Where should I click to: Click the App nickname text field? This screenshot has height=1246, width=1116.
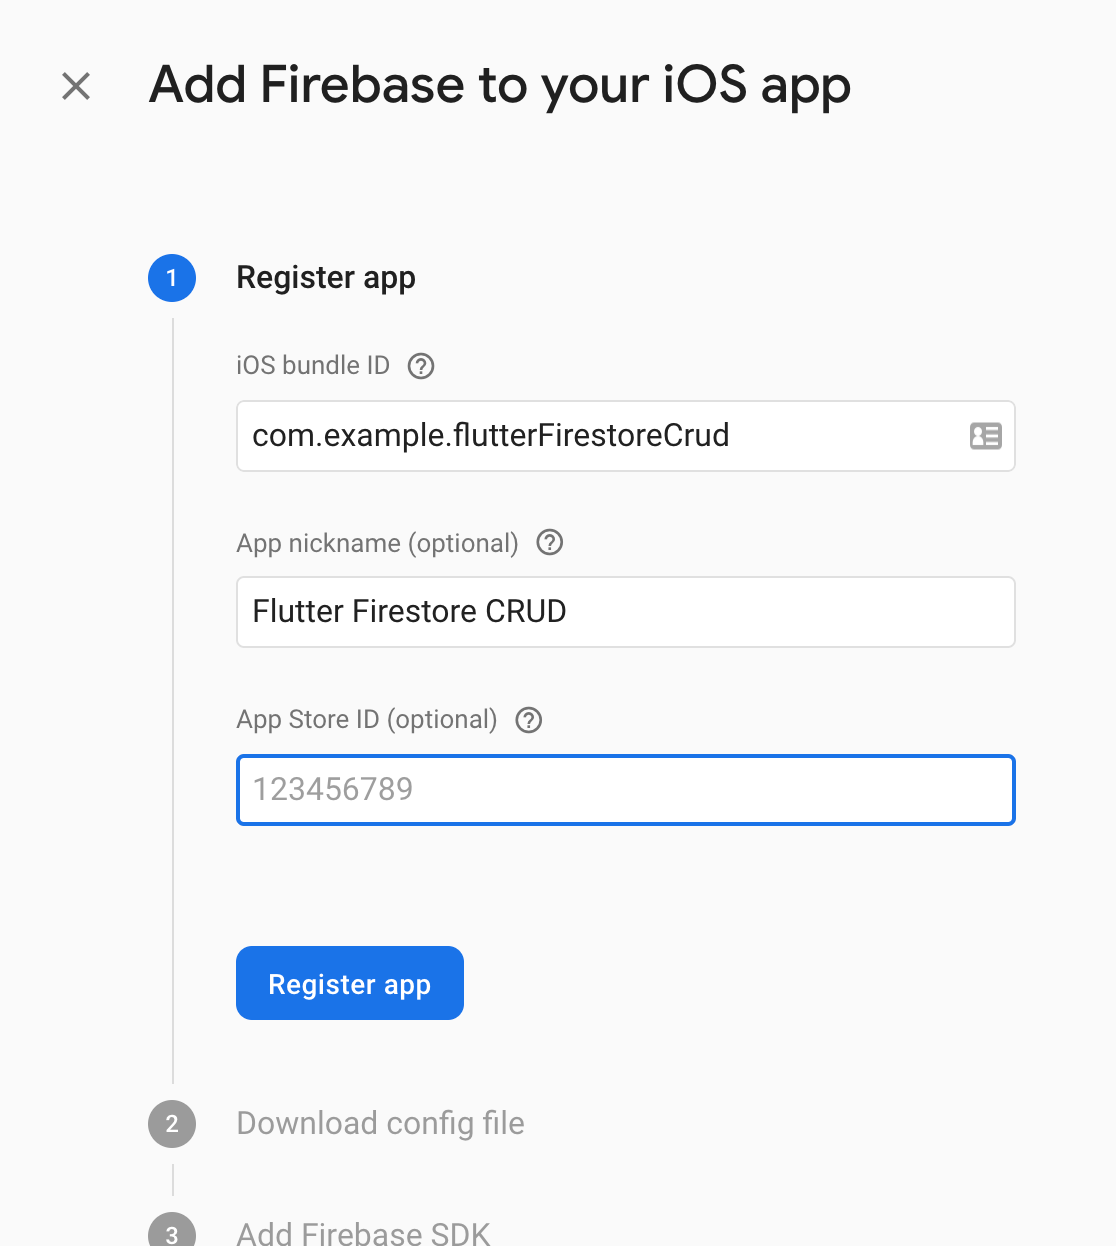625,612
